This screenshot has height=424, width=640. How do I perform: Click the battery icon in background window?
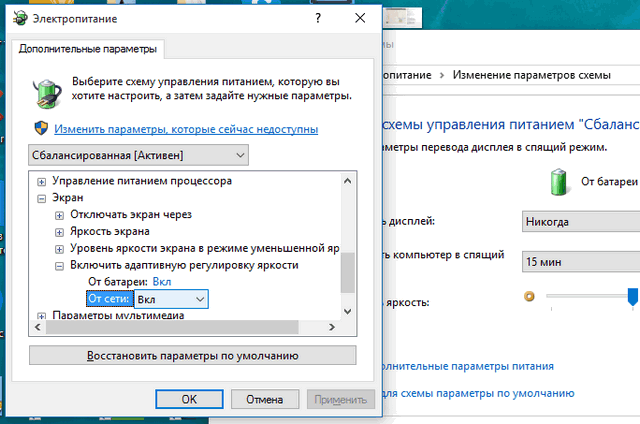[559, 182]
